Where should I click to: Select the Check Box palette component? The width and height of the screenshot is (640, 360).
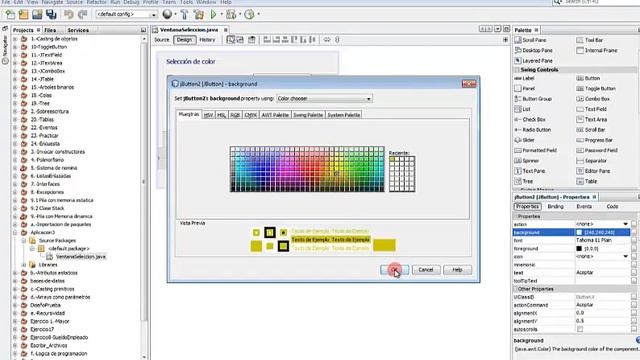click(530, 119)
